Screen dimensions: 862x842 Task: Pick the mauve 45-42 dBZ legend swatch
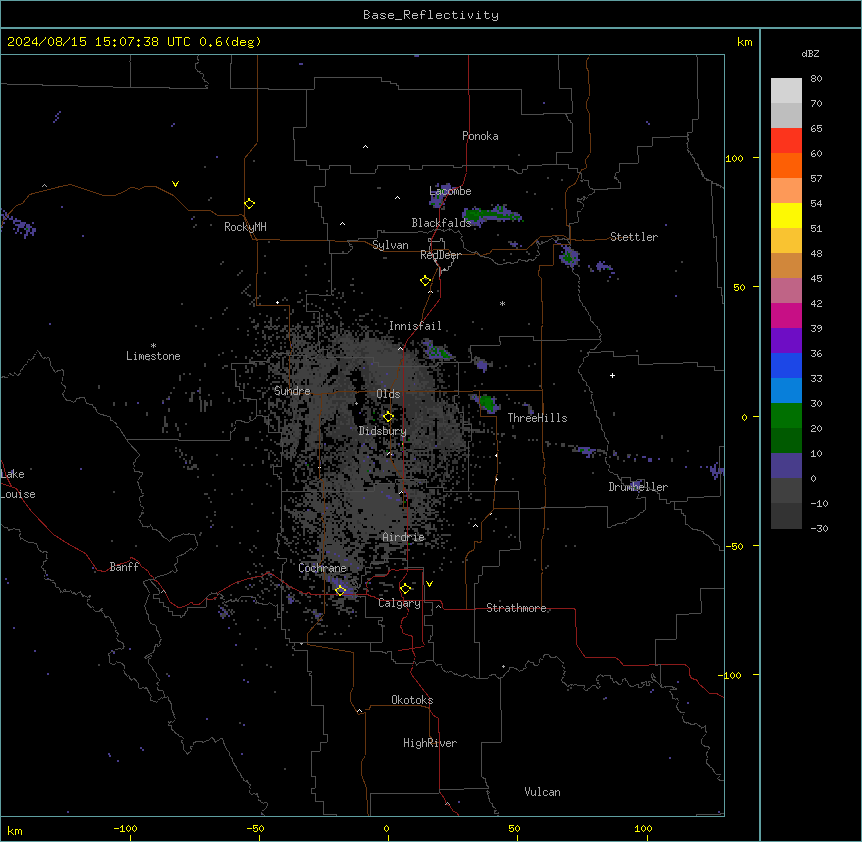[786, 291]
